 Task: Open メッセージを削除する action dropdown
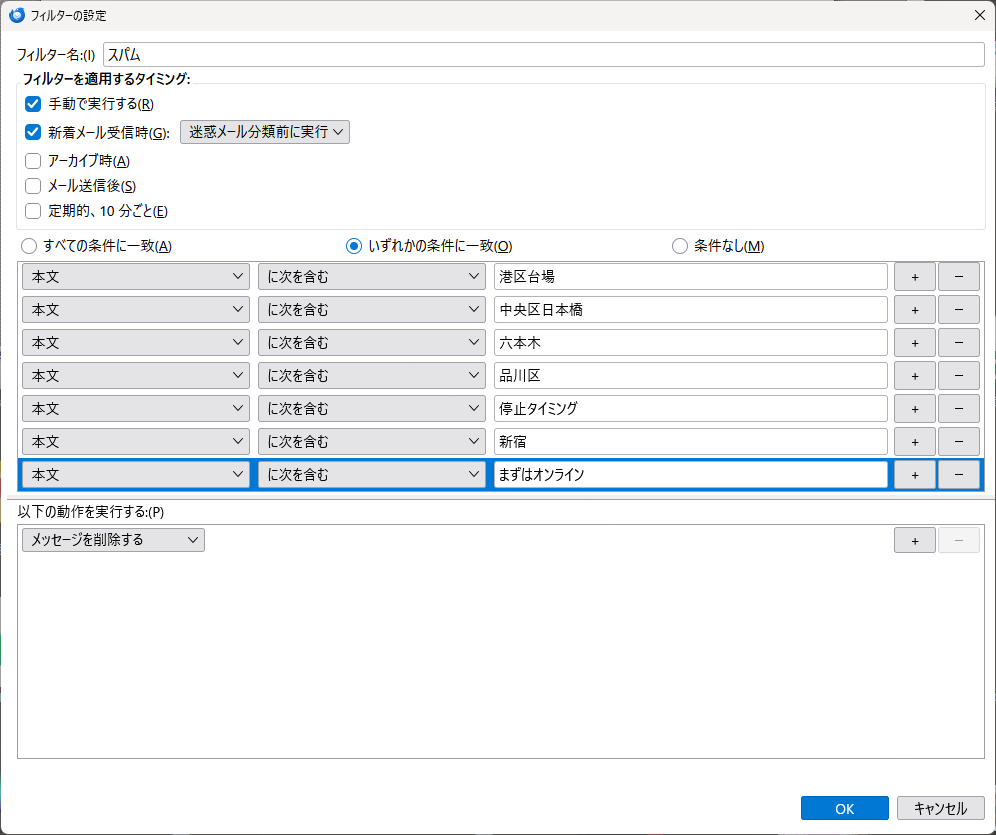tap(113, 540)
